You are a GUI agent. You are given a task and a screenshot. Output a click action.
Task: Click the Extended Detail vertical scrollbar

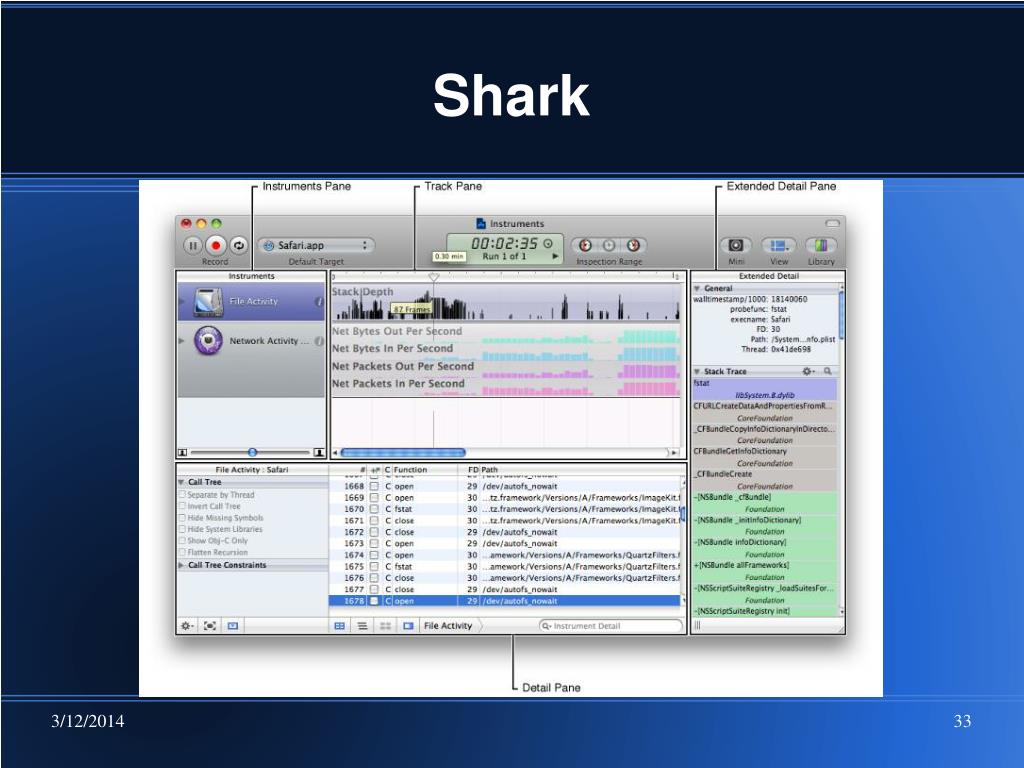pos(842,313)
